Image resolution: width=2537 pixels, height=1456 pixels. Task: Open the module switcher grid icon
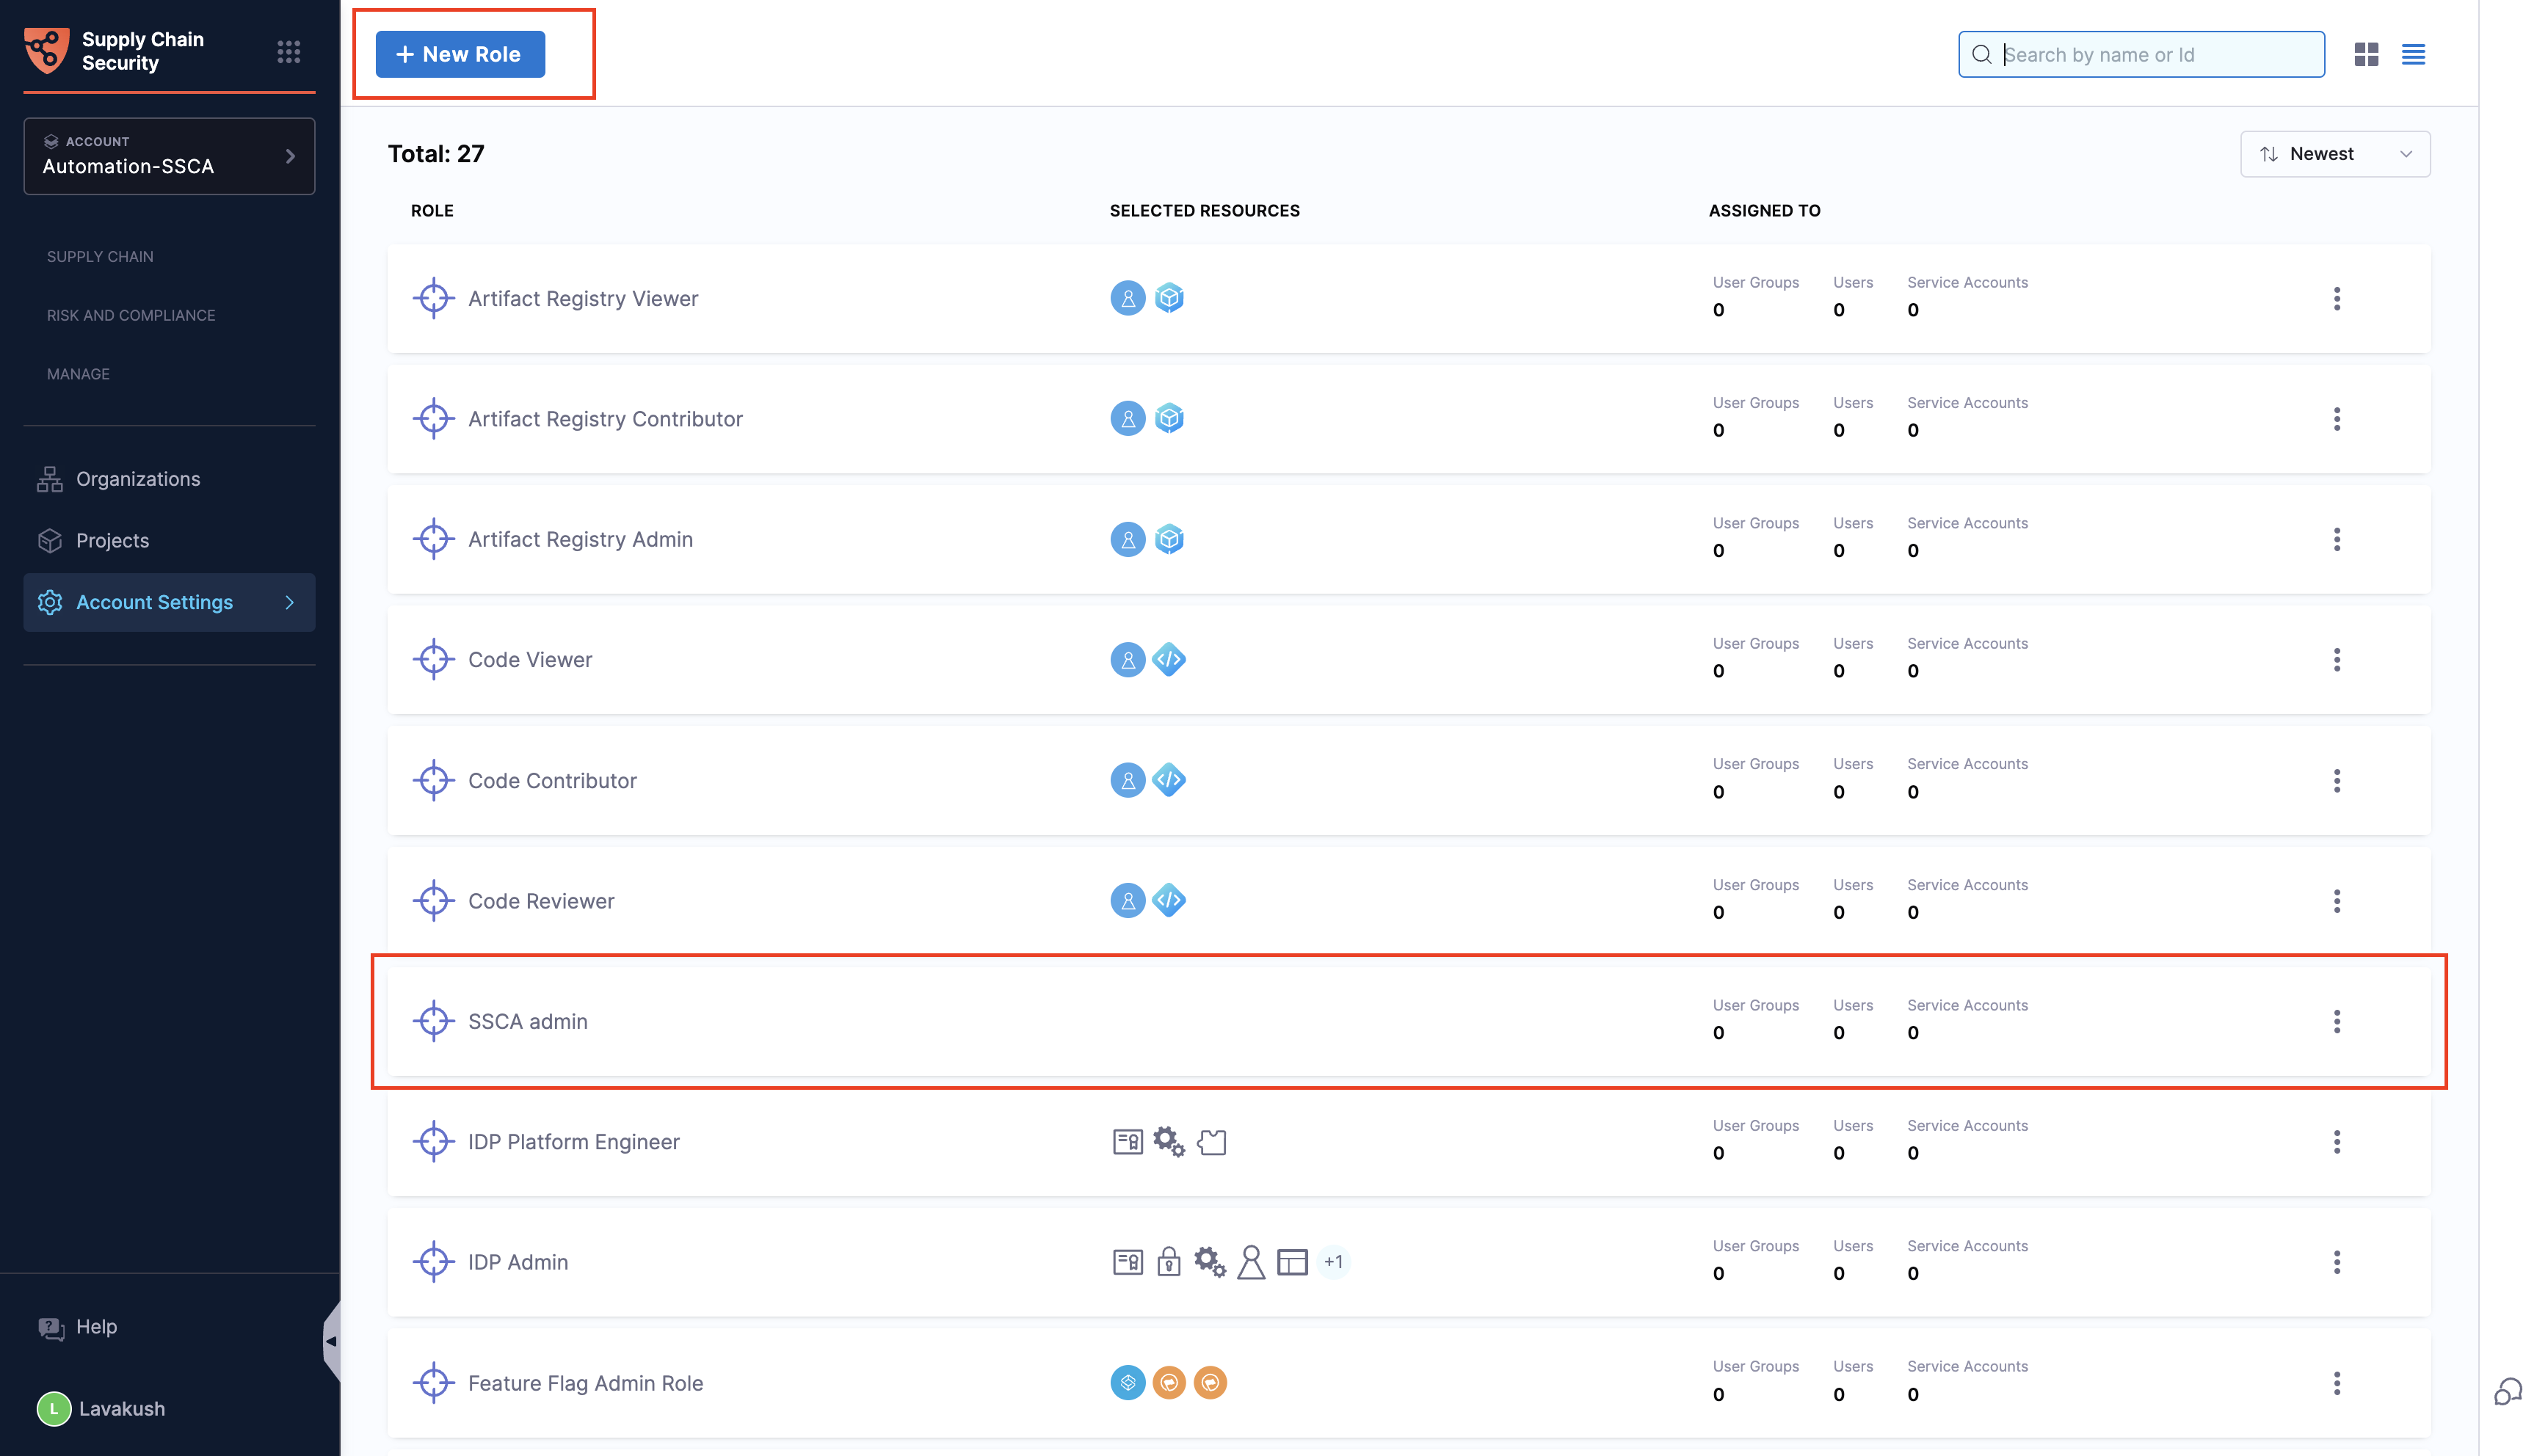pos(288,52)
